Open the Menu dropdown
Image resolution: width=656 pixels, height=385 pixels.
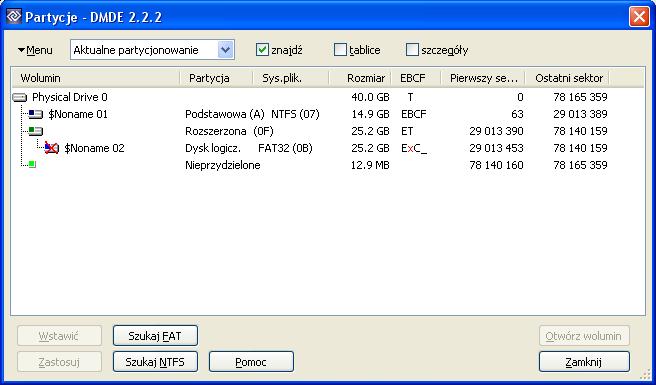tap(35, 51)
